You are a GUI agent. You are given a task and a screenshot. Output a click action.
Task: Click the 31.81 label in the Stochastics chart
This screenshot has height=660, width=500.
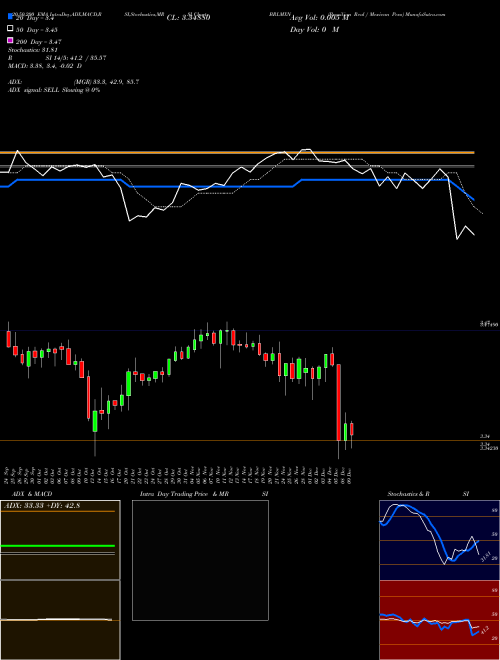(485, 556)
